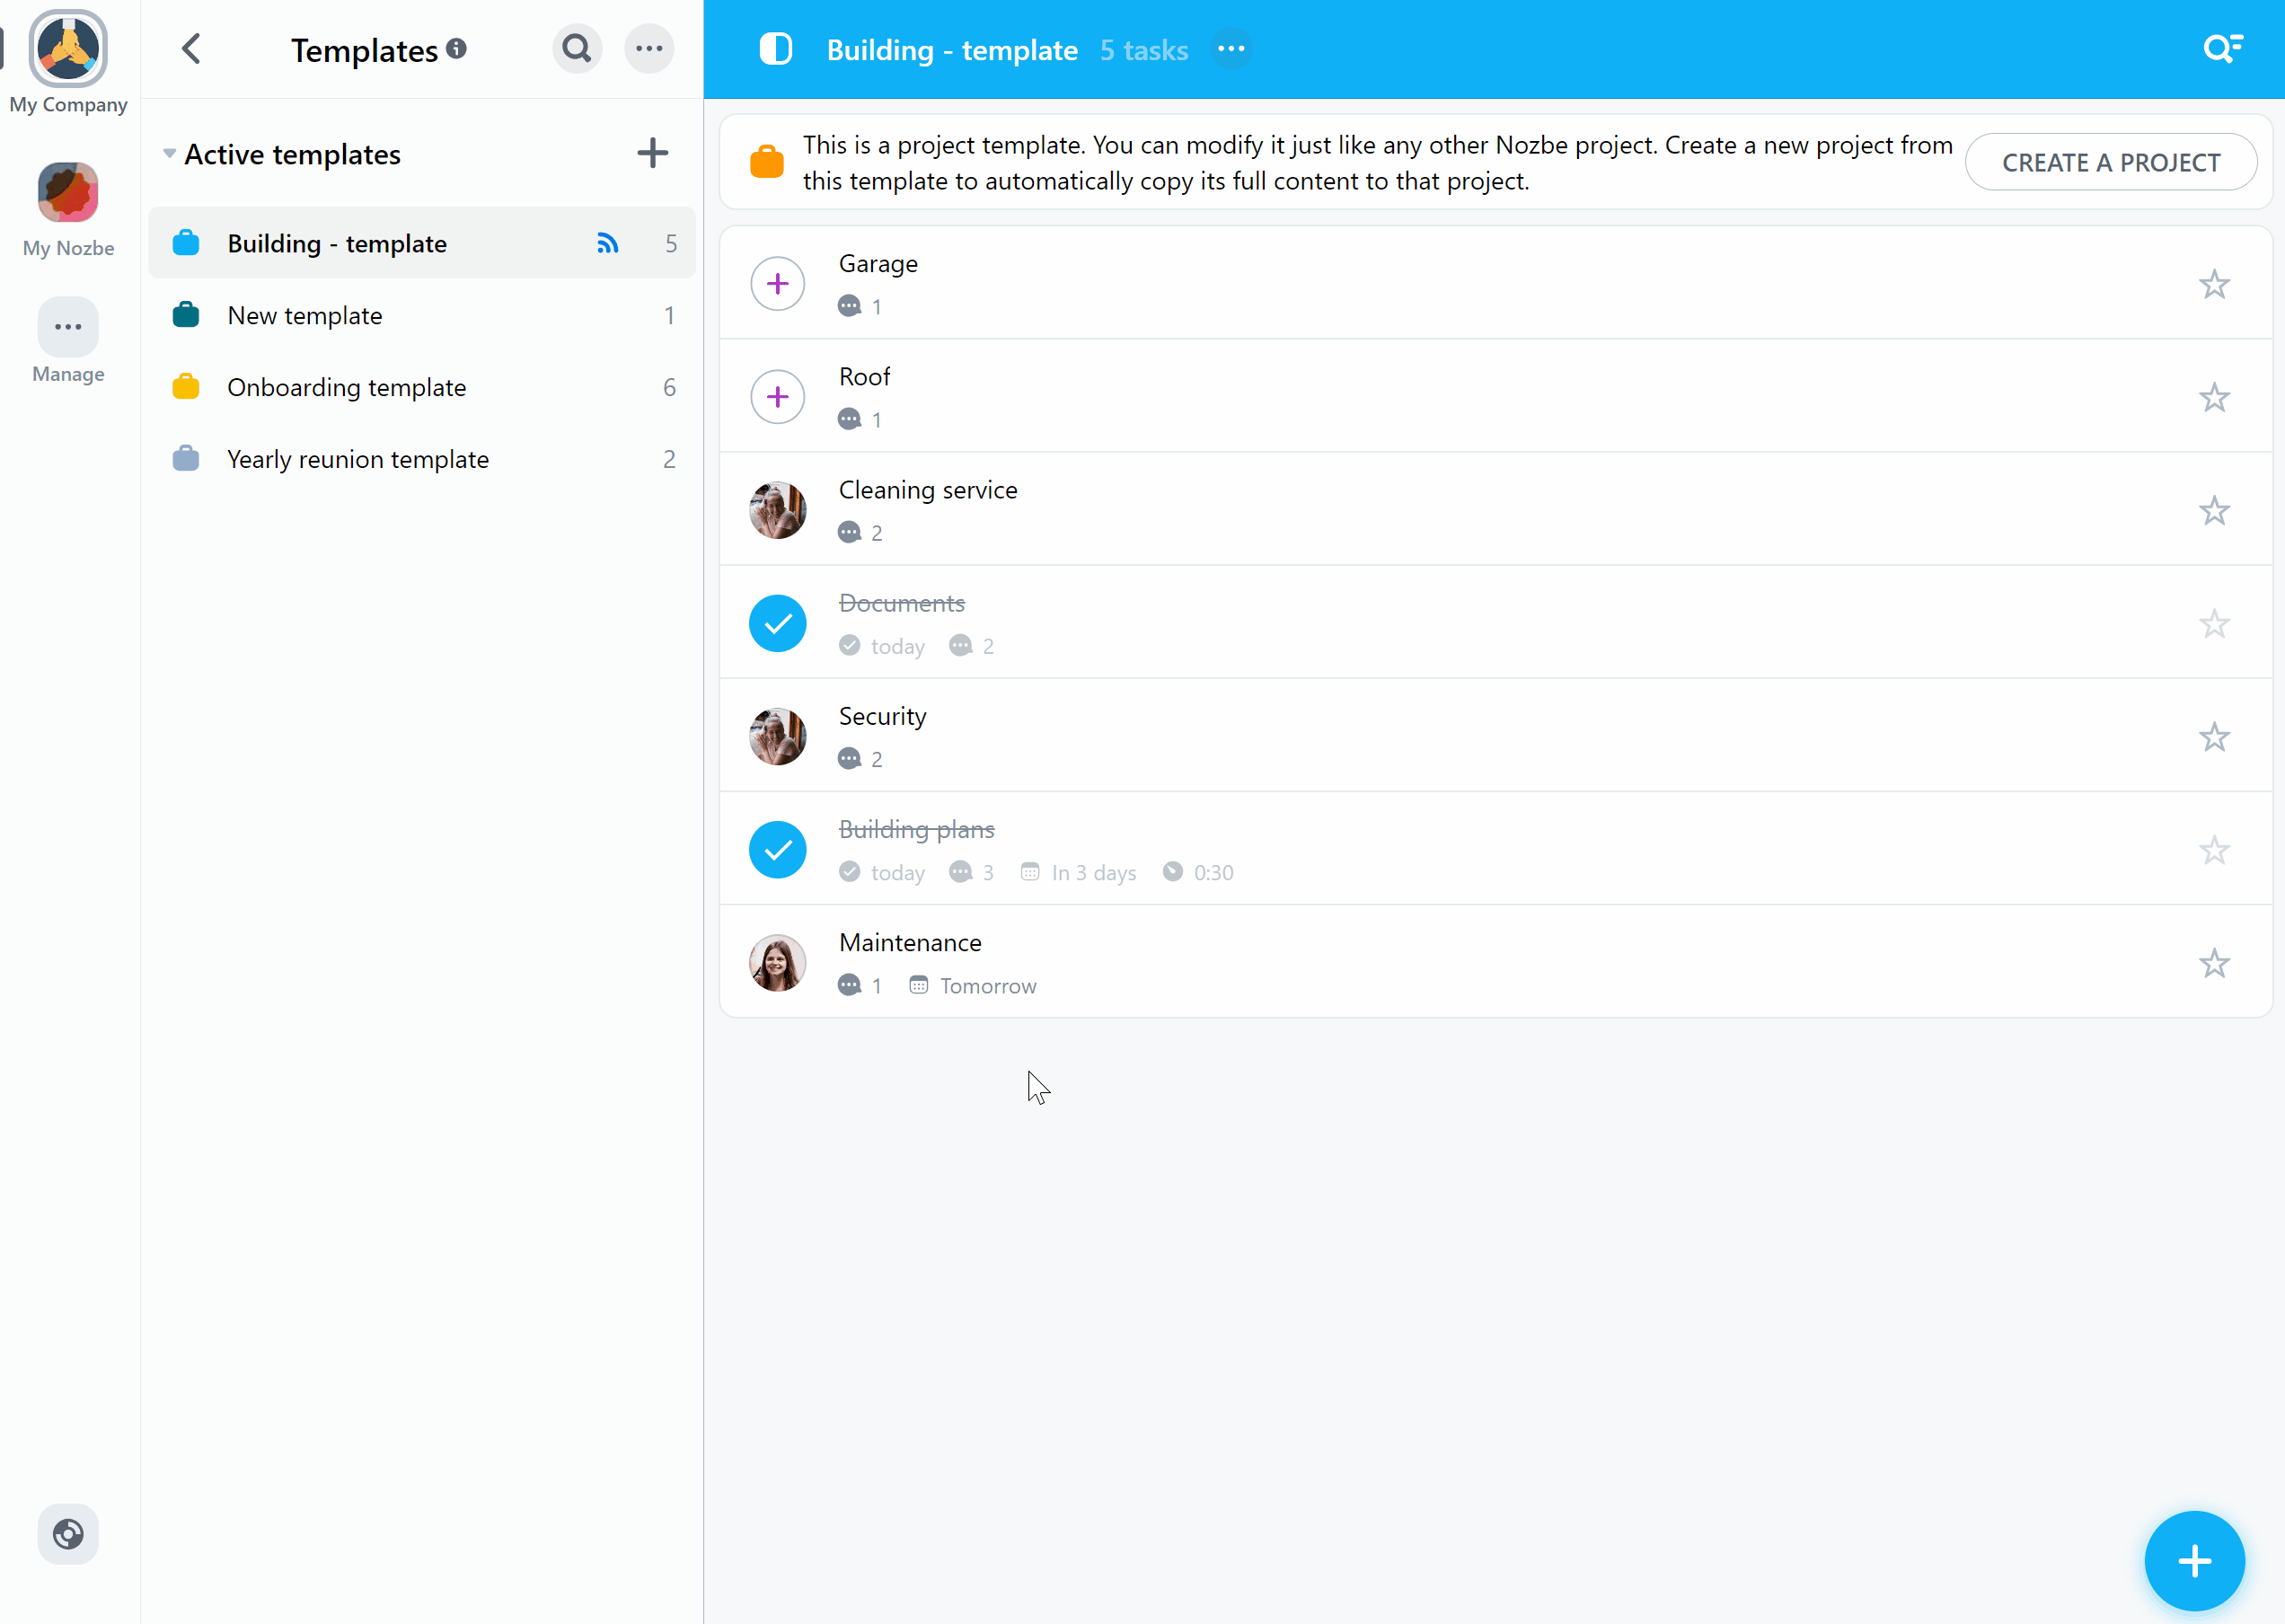2285x1624 pixels.
Task: Click the display settings icon top right
Action: pos(2225,48)
